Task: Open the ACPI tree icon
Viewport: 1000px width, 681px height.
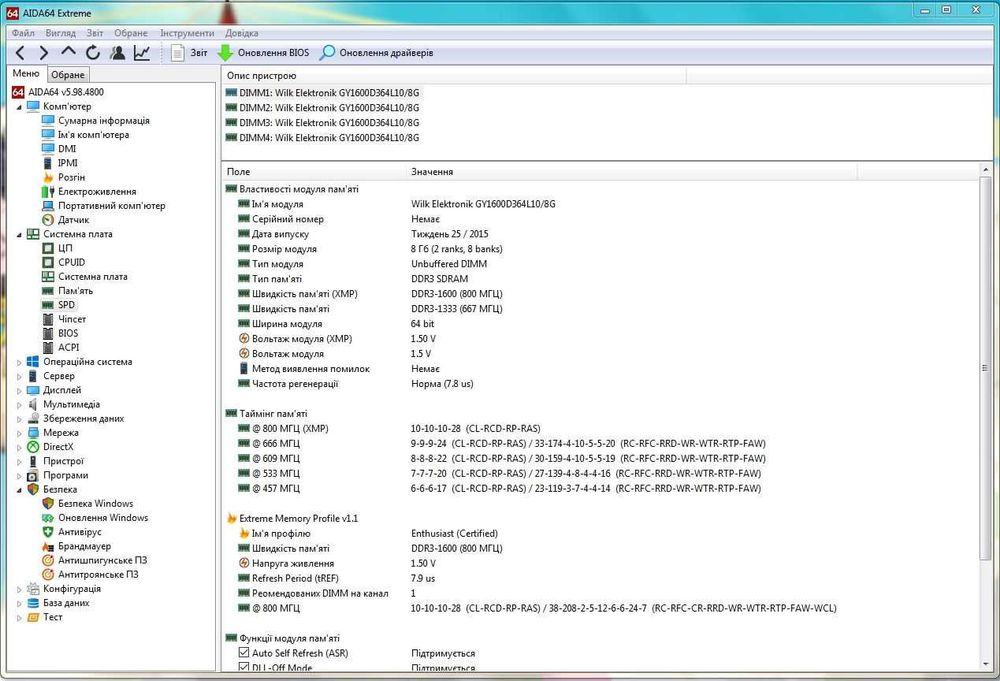Action: [48, 348]
